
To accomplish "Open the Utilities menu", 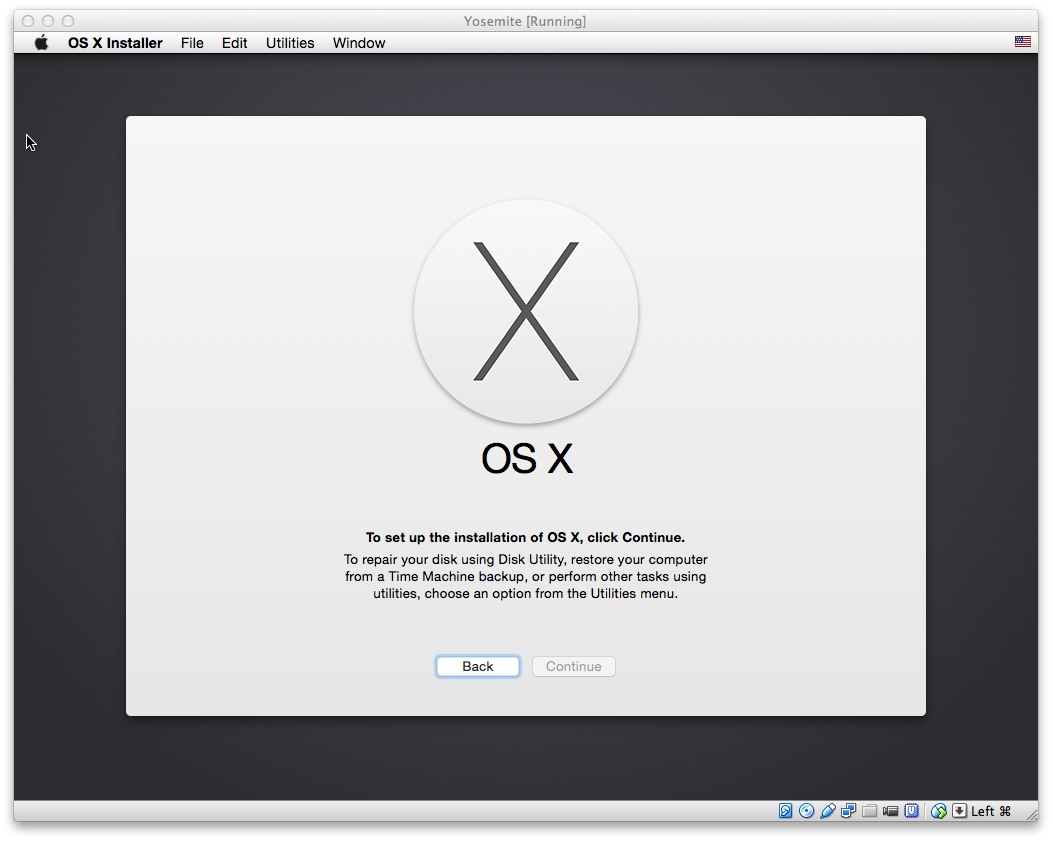I will tap(290, 43).
